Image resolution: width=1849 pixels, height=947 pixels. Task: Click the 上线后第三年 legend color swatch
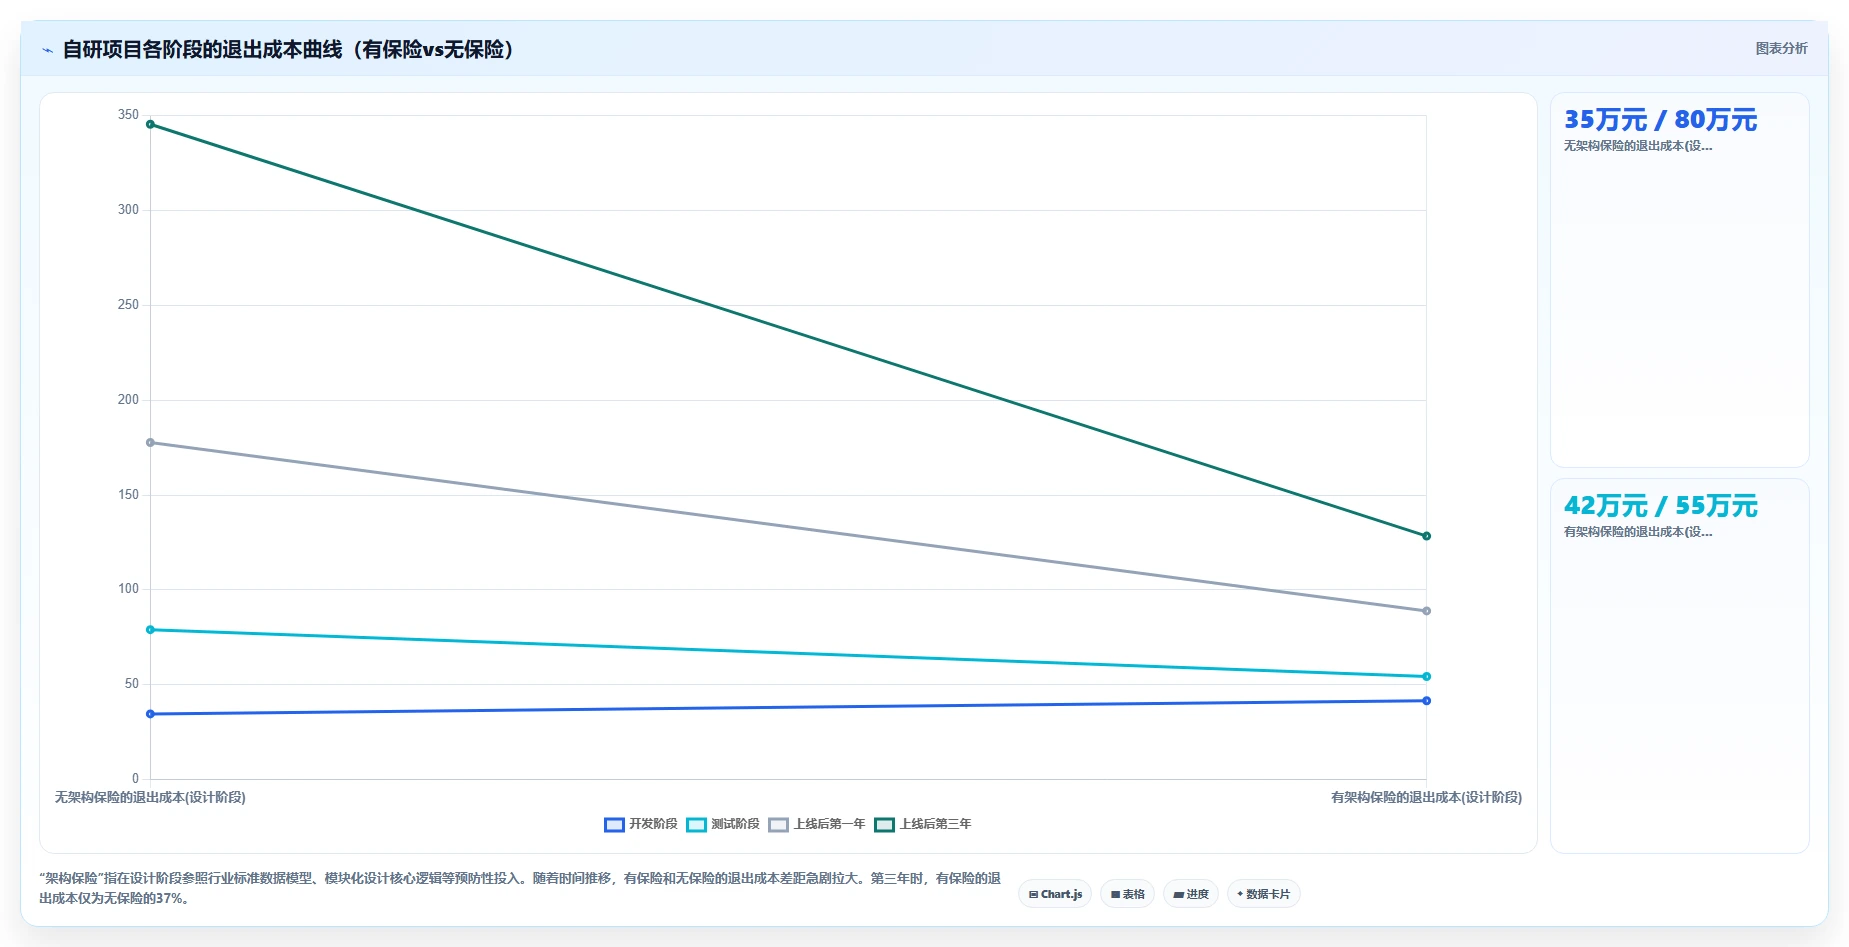(884, 824)
